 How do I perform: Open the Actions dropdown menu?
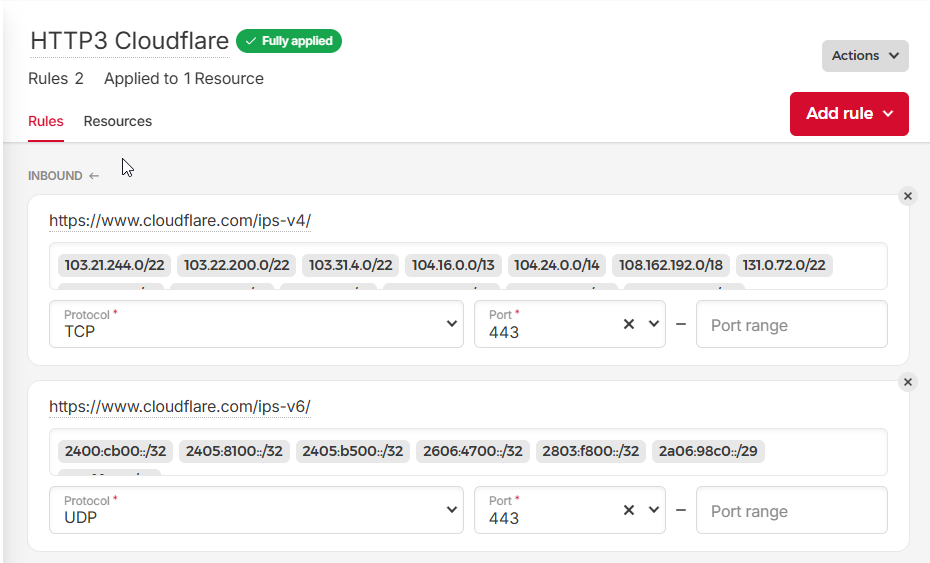[x=865, y=56]
